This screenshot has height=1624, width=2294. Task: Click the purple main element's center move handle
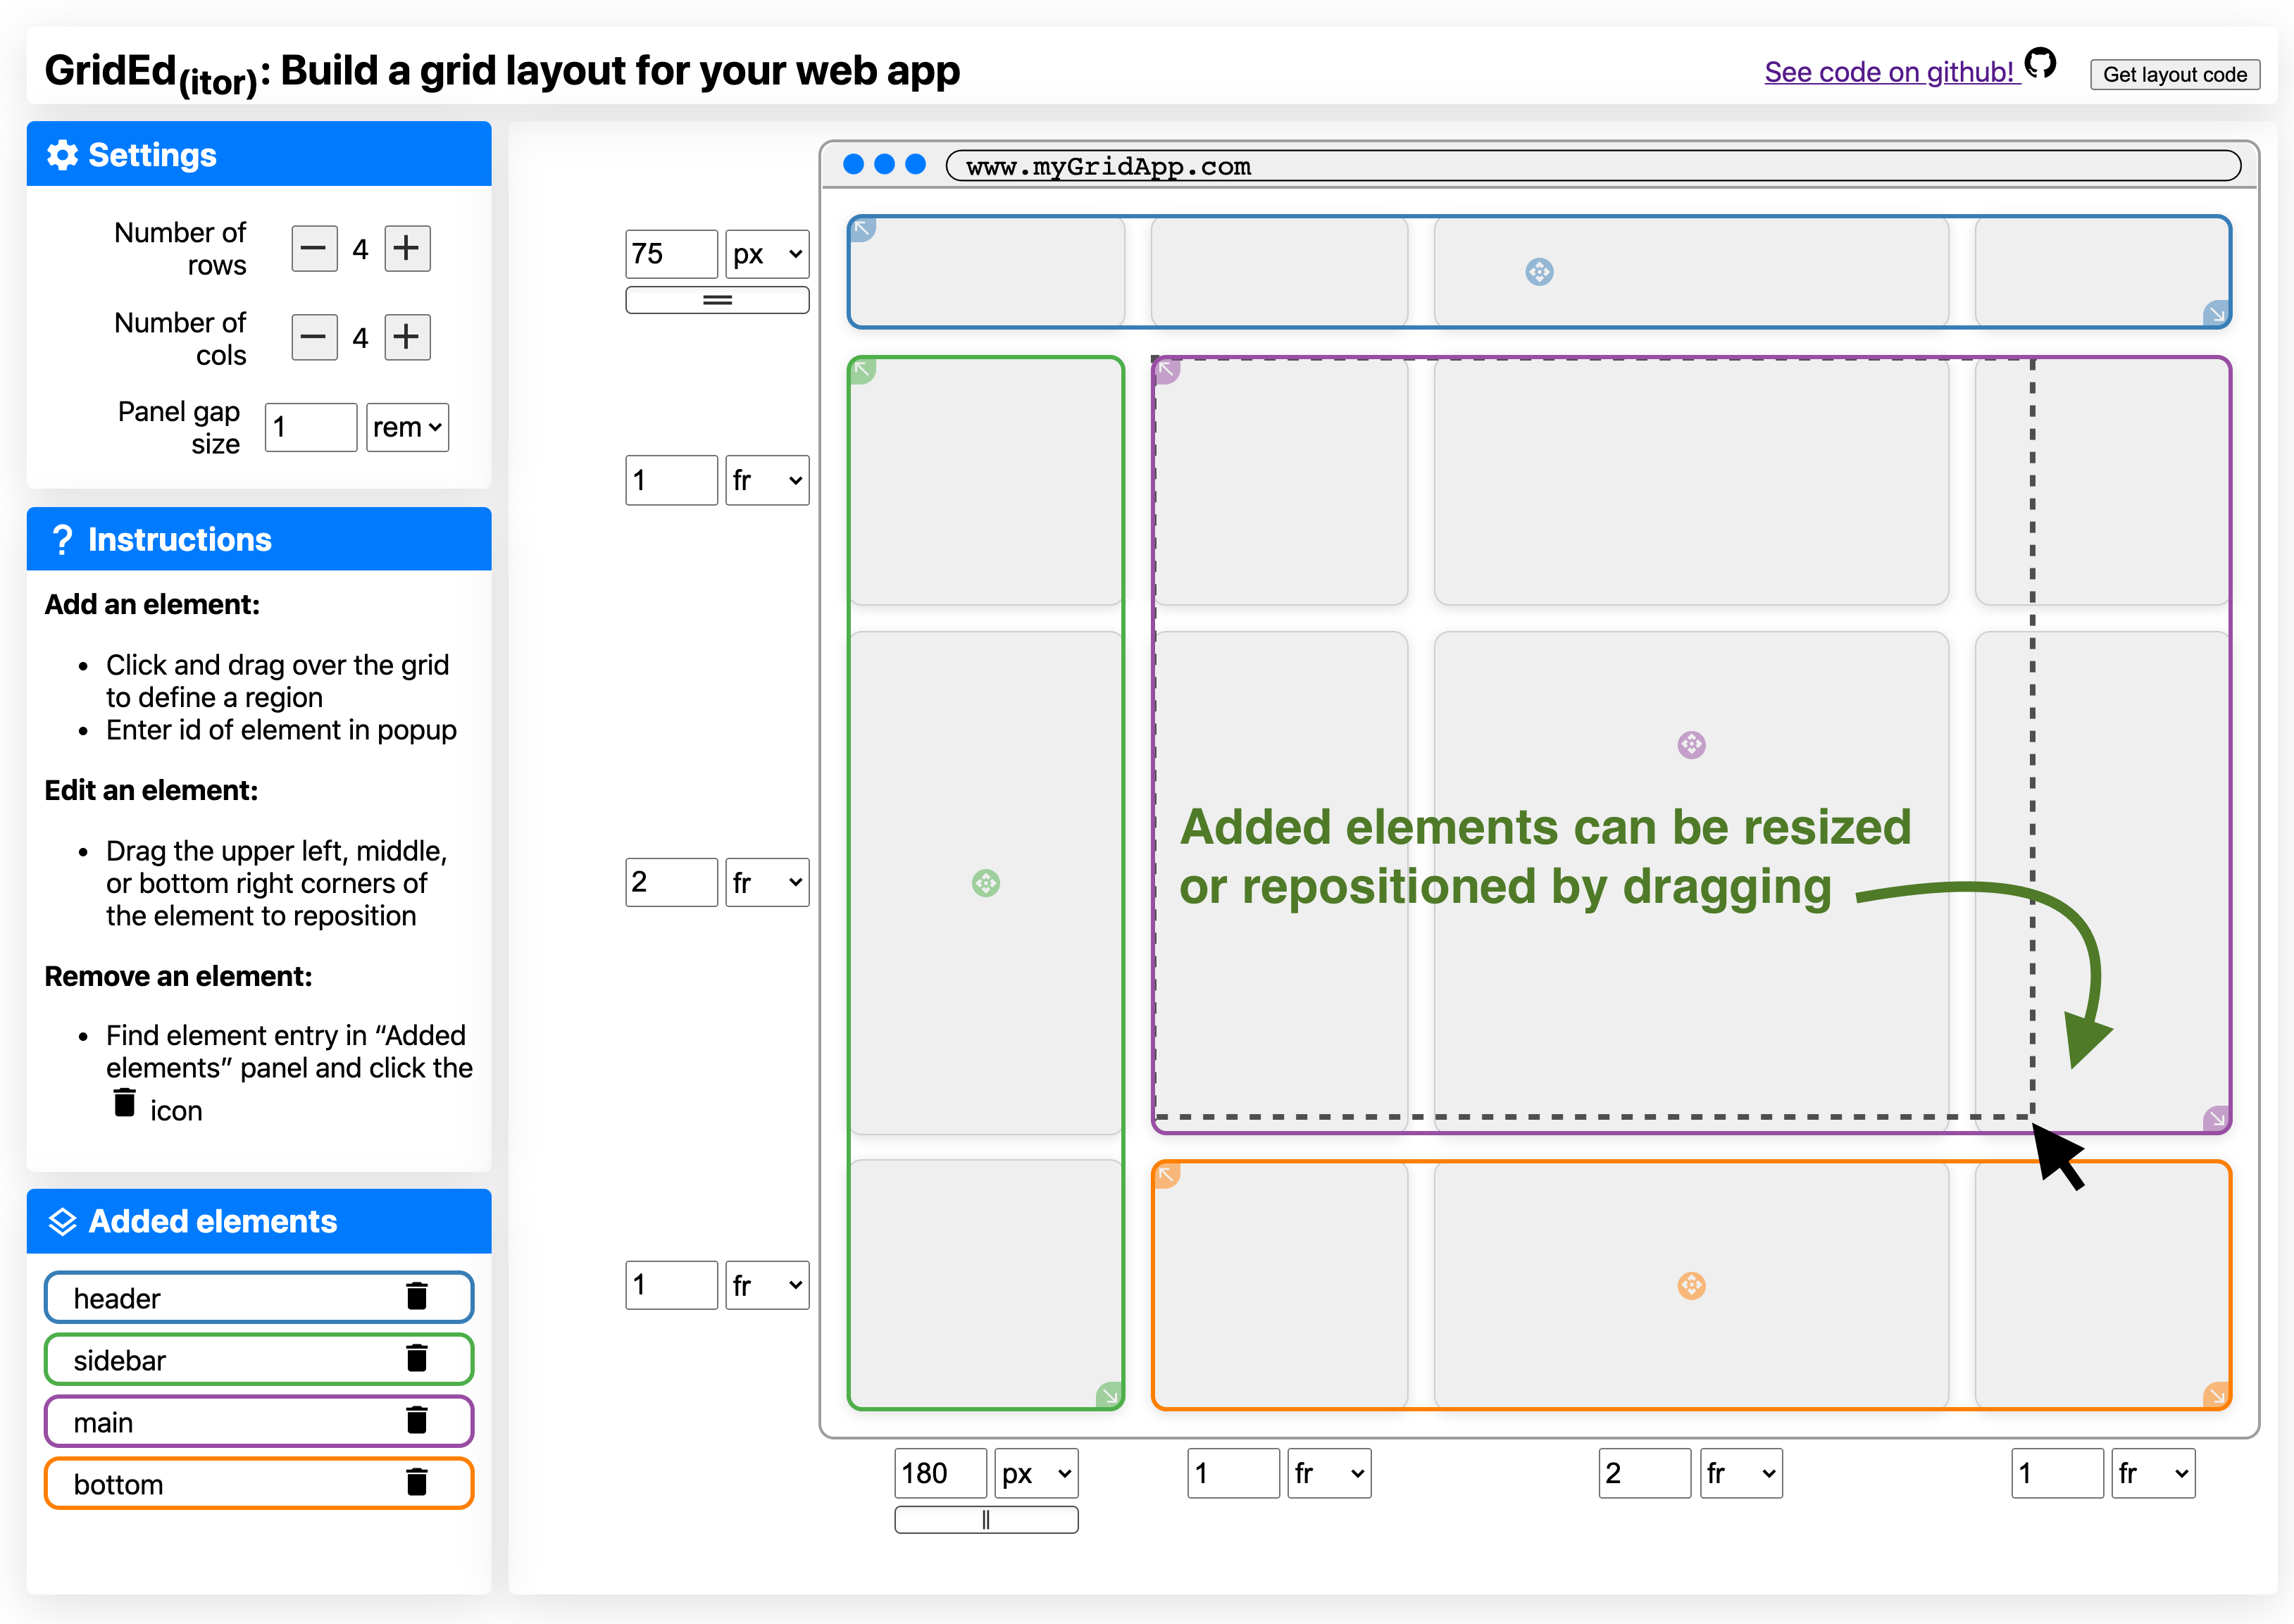pos(1691,745)
